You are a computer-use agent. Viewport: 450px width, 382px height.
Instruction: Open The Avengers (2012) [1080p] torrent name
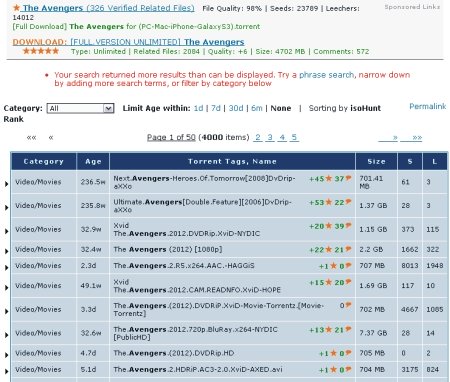(168, 249)
